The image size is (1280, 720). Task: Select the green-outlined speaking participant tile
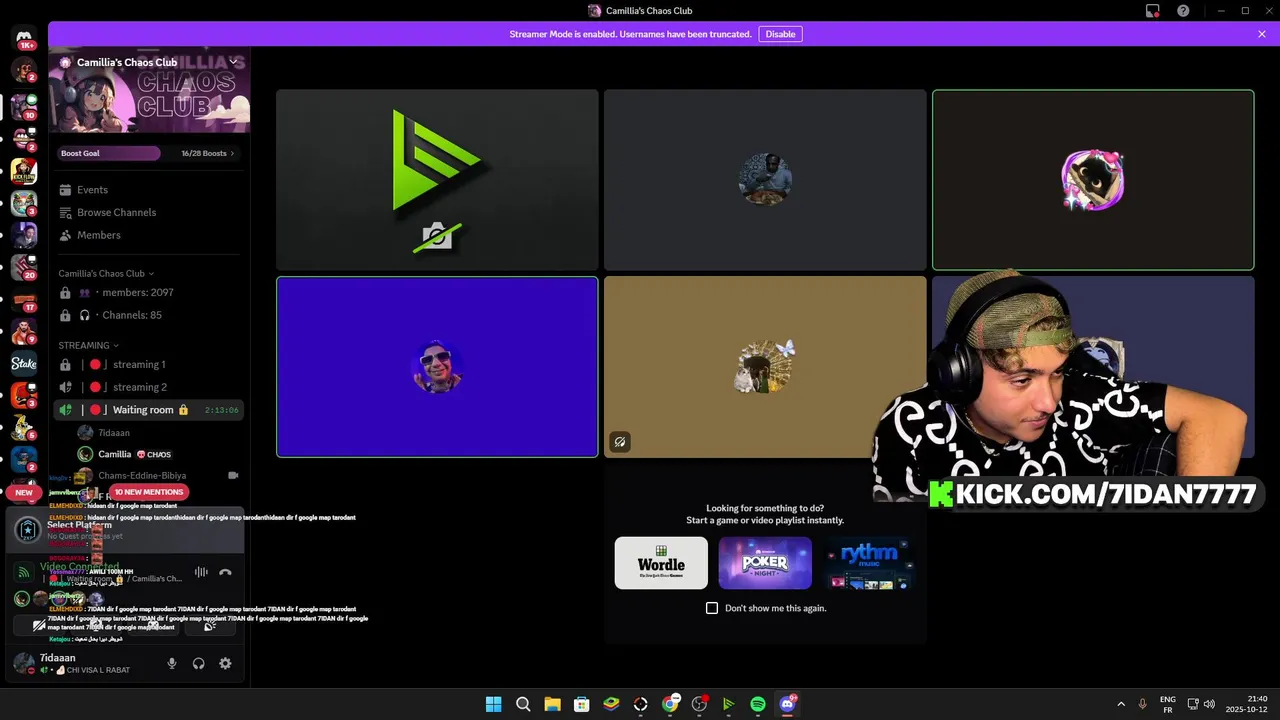pyautogui.click(x=1093, y=180)
